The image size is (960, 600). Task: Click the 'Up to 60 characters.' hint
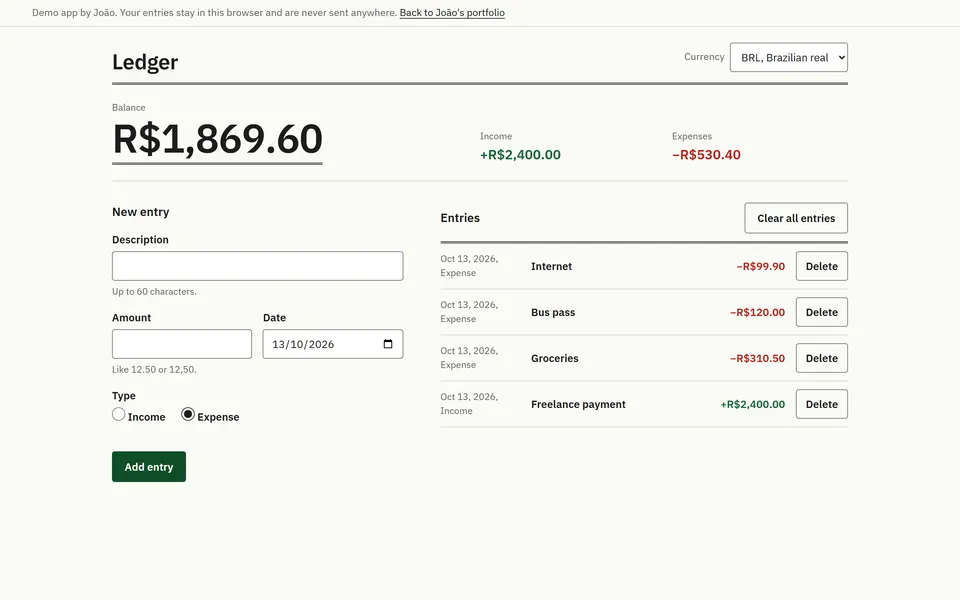pyautogui.click(x=154, y=291)
